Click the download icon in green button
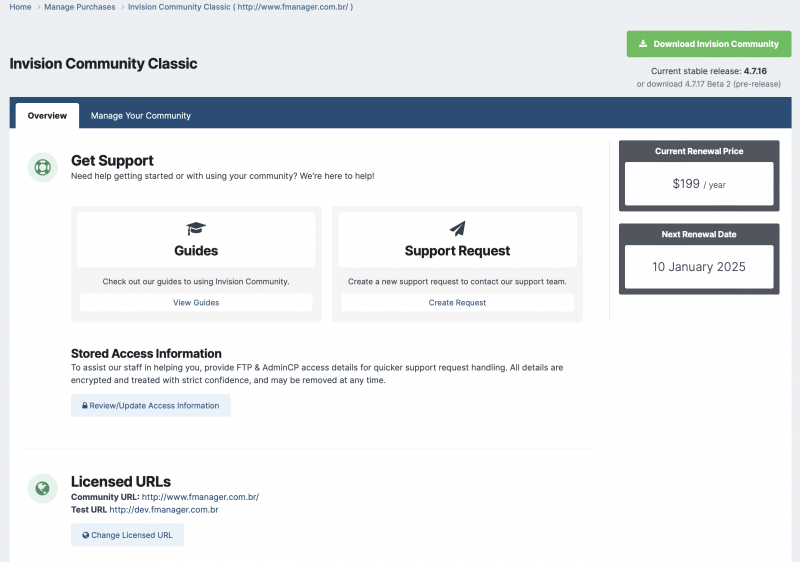Viewport: 800px width, 562px height. point(643,44)
